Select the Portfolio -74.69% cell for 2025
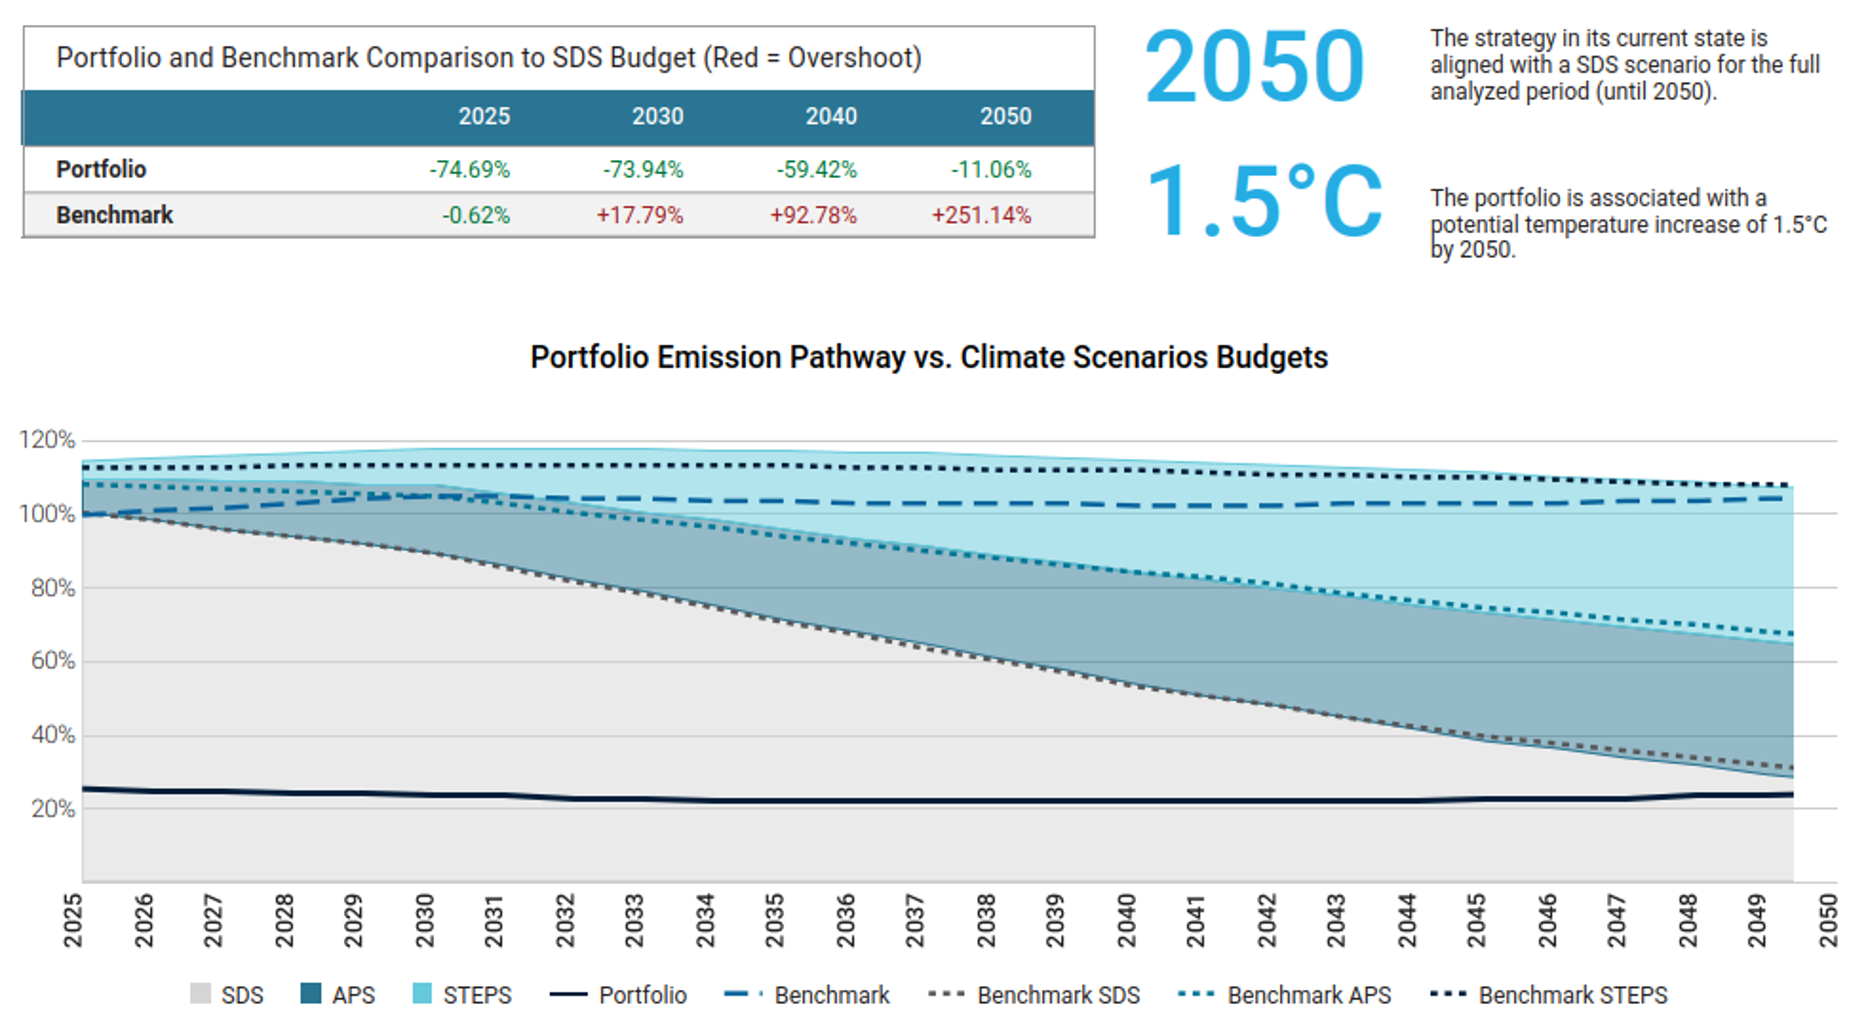 (x=470, y=170)
